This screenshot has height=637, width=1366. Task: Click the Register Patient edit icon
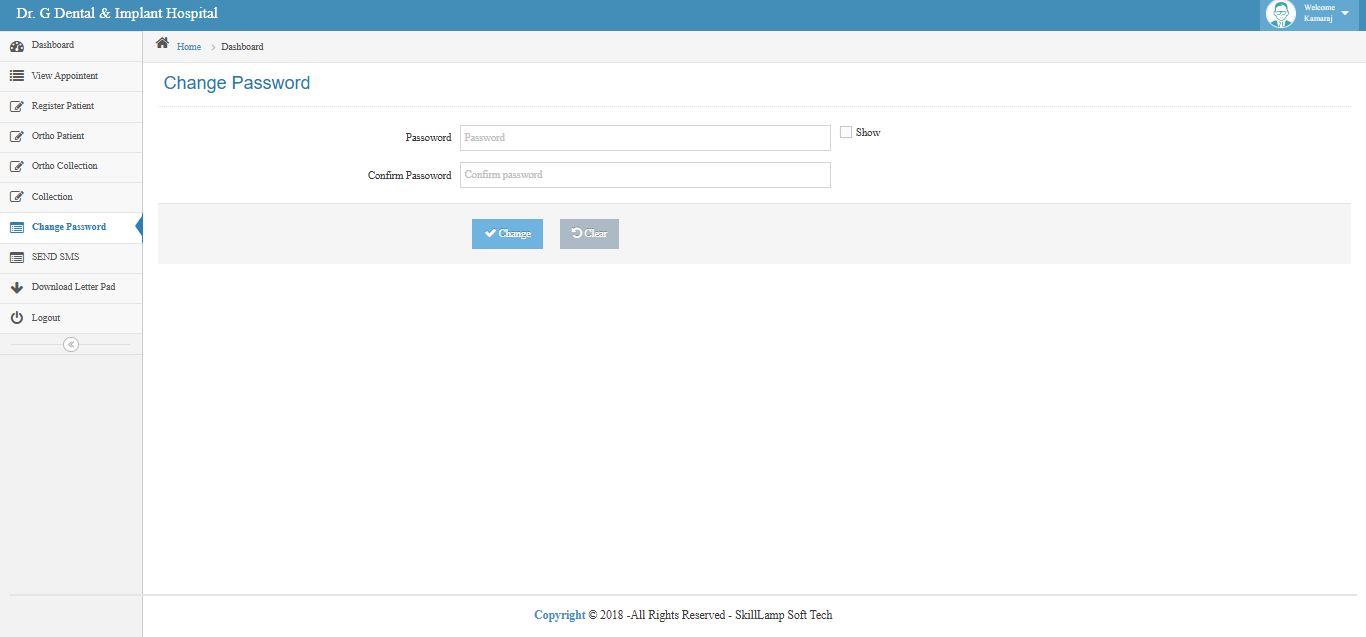[16, 106]
